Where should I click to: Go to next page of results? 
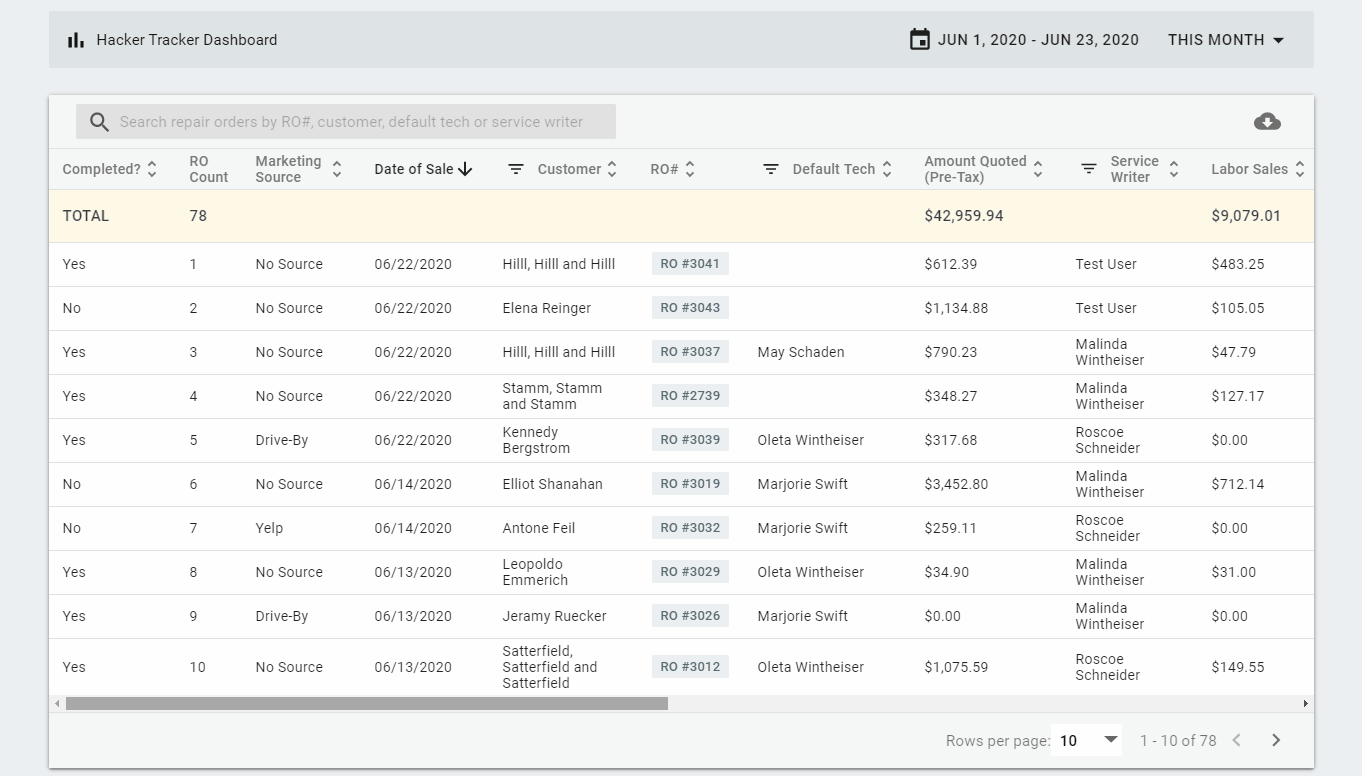coord(1276,740)
